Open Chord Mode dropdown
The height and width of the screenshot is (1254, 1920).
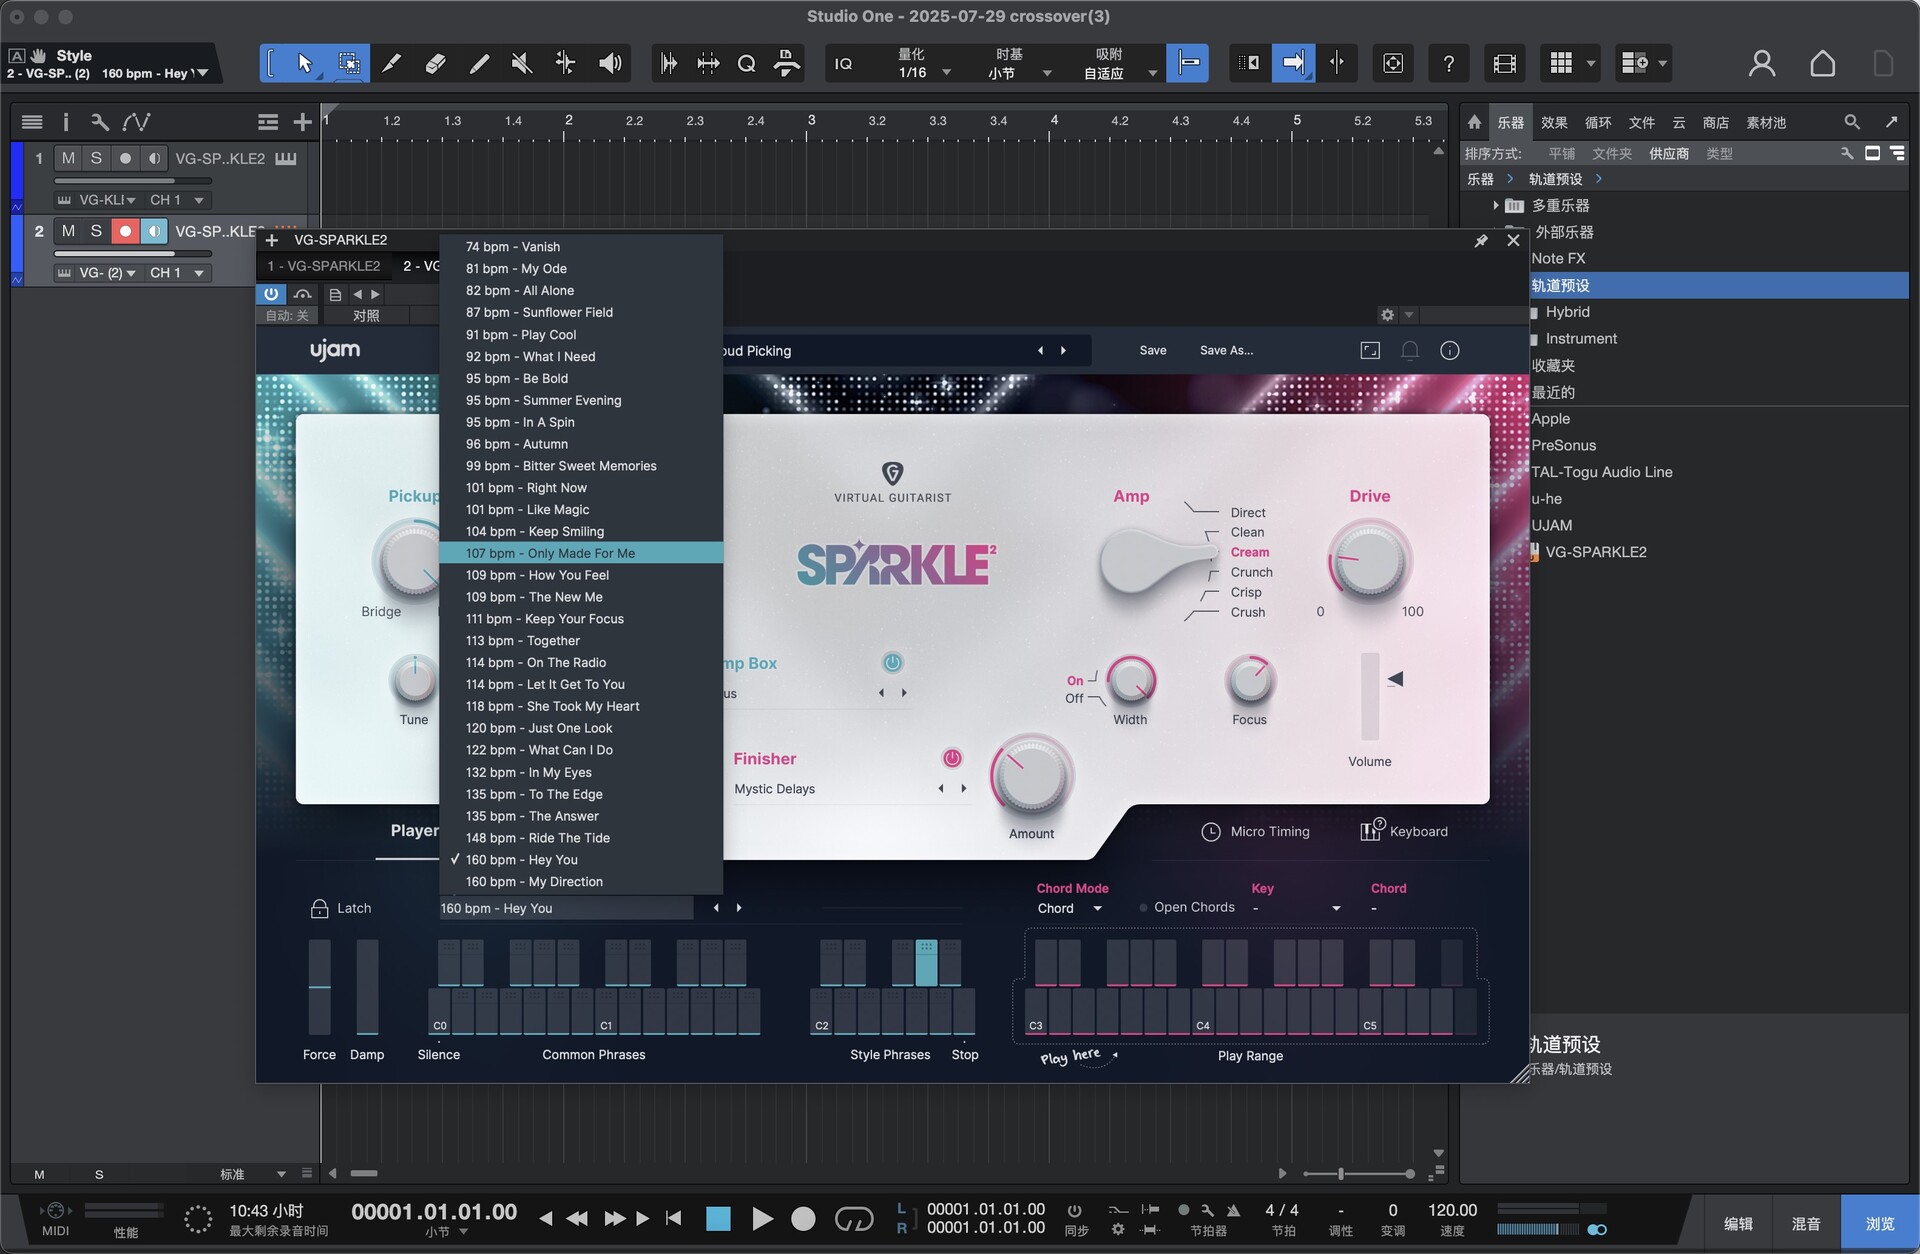(x=1069, y=908)
